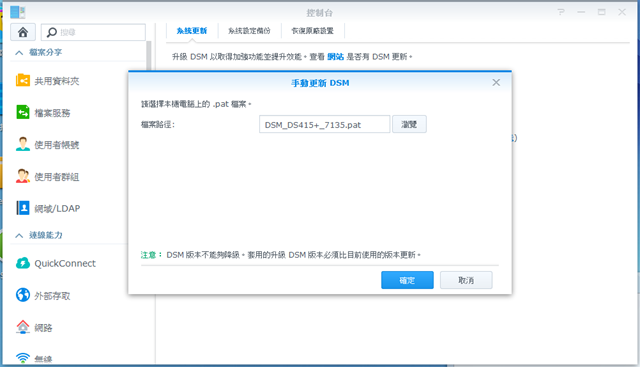Open 共用資料夾 shared folder icon
640x367 pixels.
tap(23, 80)
